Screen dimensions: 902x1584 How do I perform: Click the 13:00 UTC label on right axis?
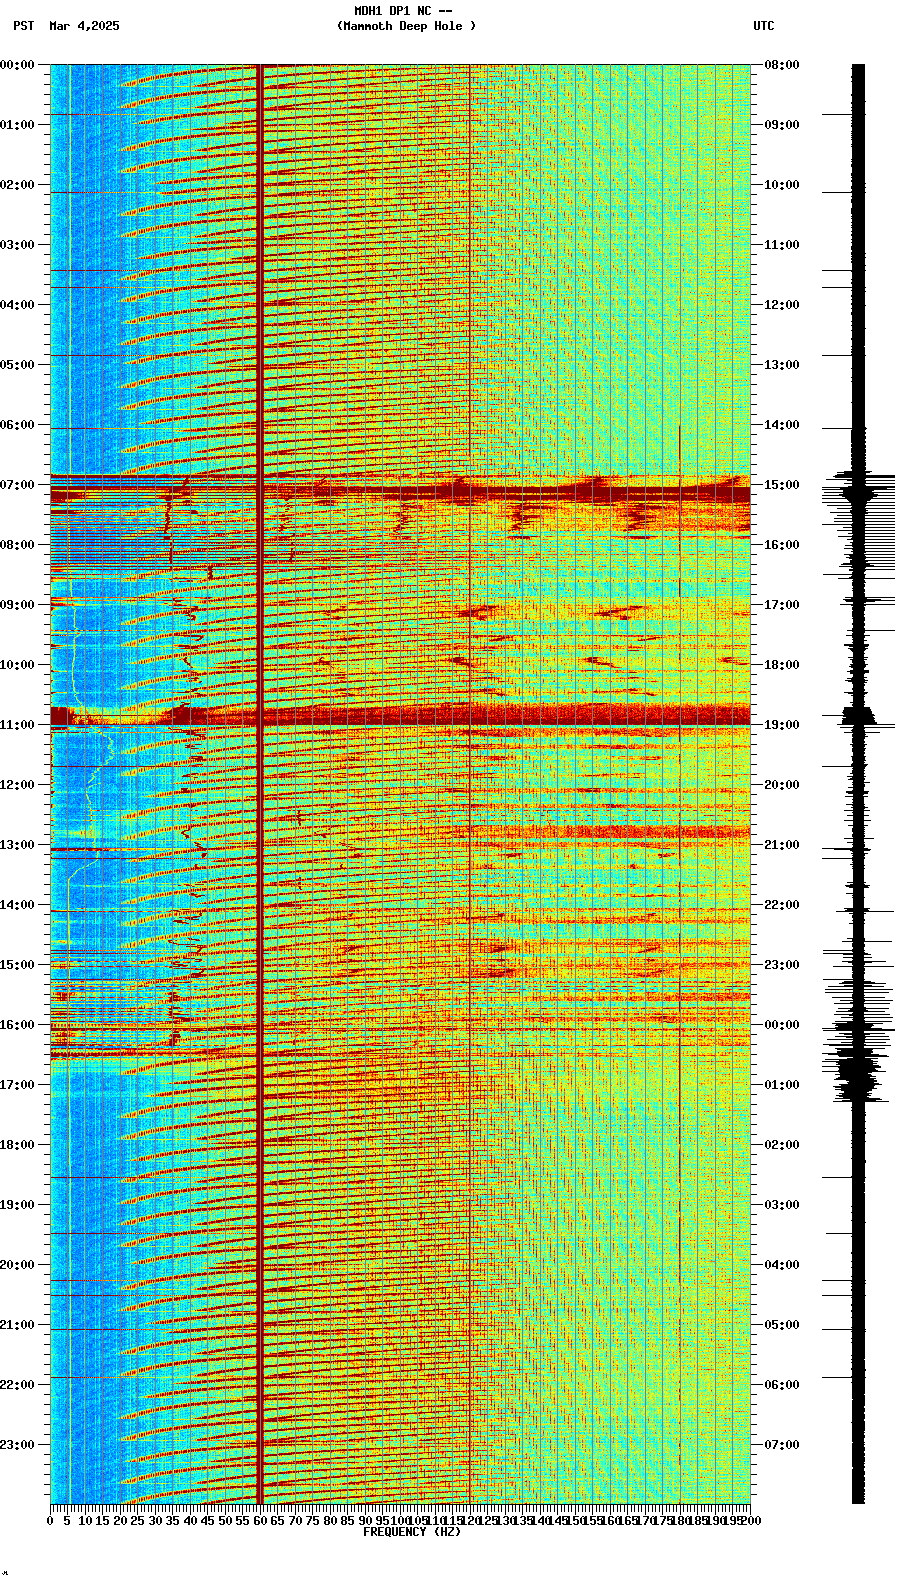782,365
